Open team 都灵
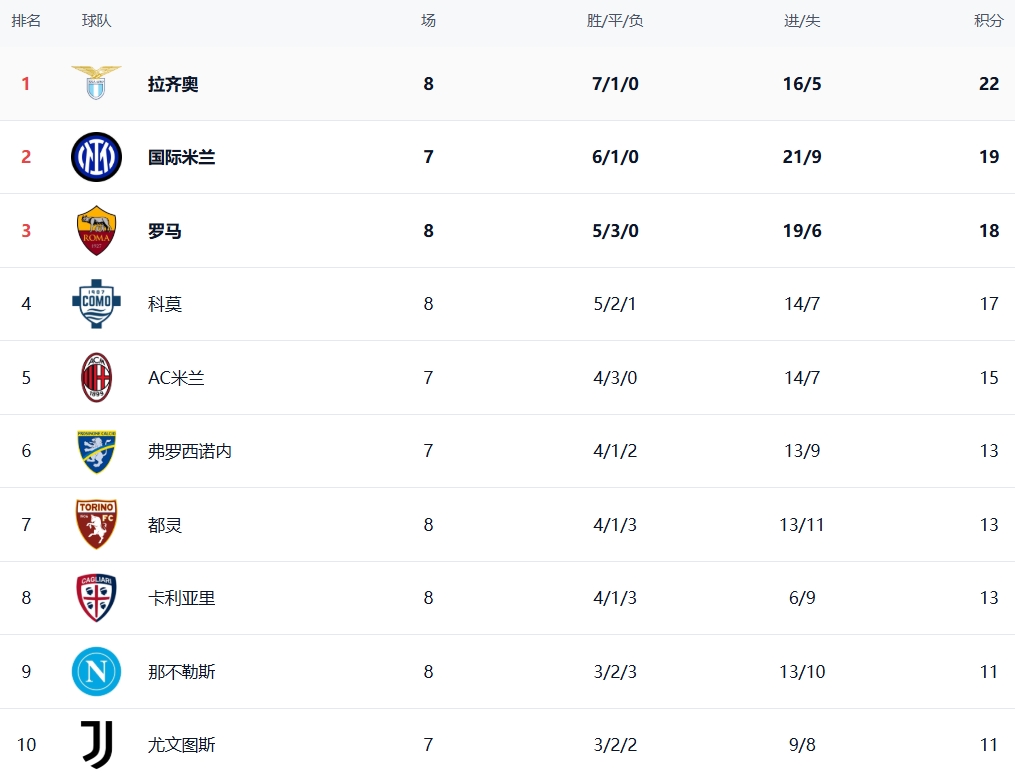The height and width of the screenshot is (777, 1015). pyautogui.click(x=164, y=525)
